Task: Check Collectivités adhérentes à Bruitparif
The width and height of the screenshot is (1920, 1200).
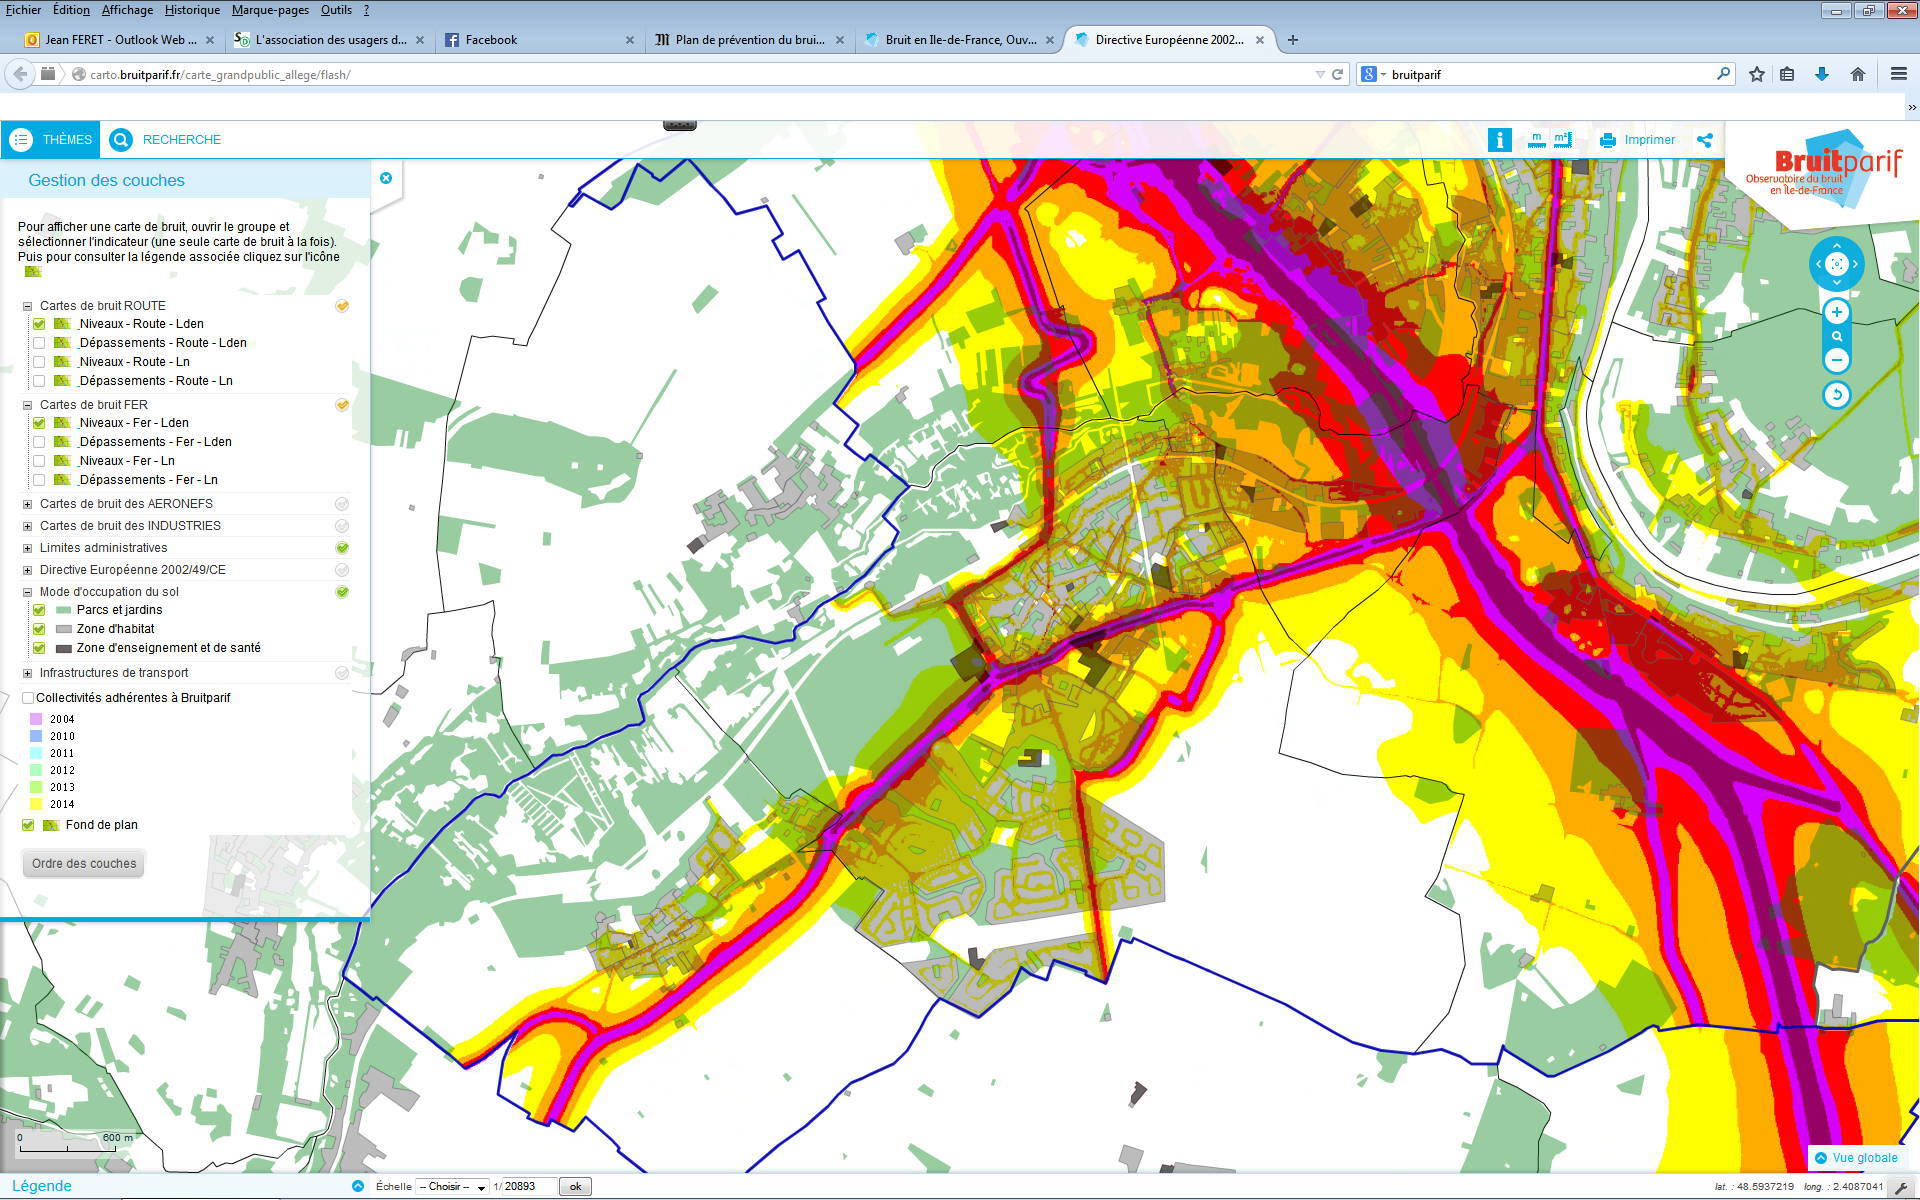Action: coord(27,697)
